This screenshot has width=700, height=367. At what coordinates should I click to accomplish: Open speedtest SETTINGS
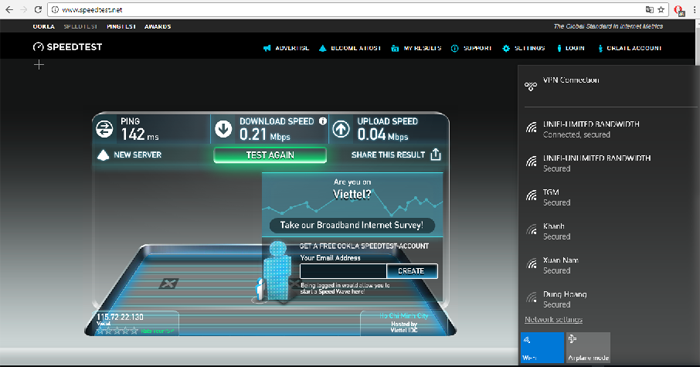click(x=524, y=48)
